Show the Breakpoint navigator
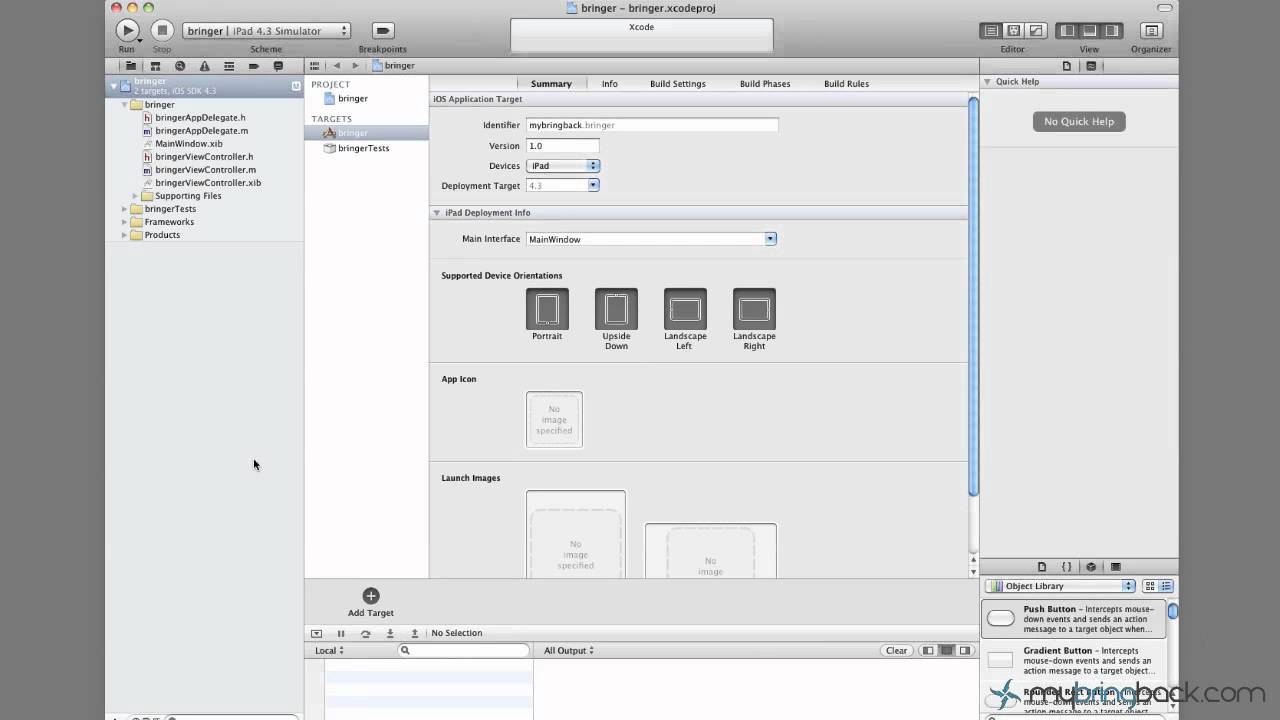Image resolution: width=1280 pixels, height=720 pixels. [254, 66]
